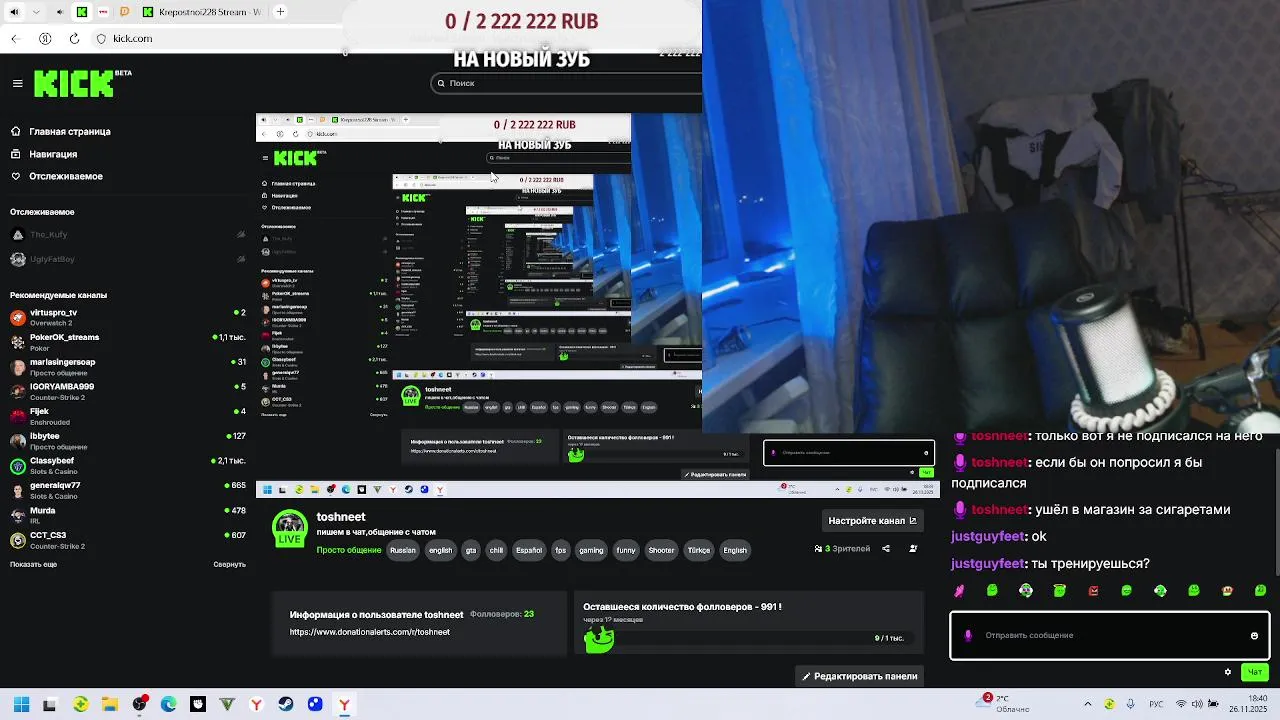Click toshneet LIVE avatar
Screen dimensions: 1280x720
click(x=290, y=528)
